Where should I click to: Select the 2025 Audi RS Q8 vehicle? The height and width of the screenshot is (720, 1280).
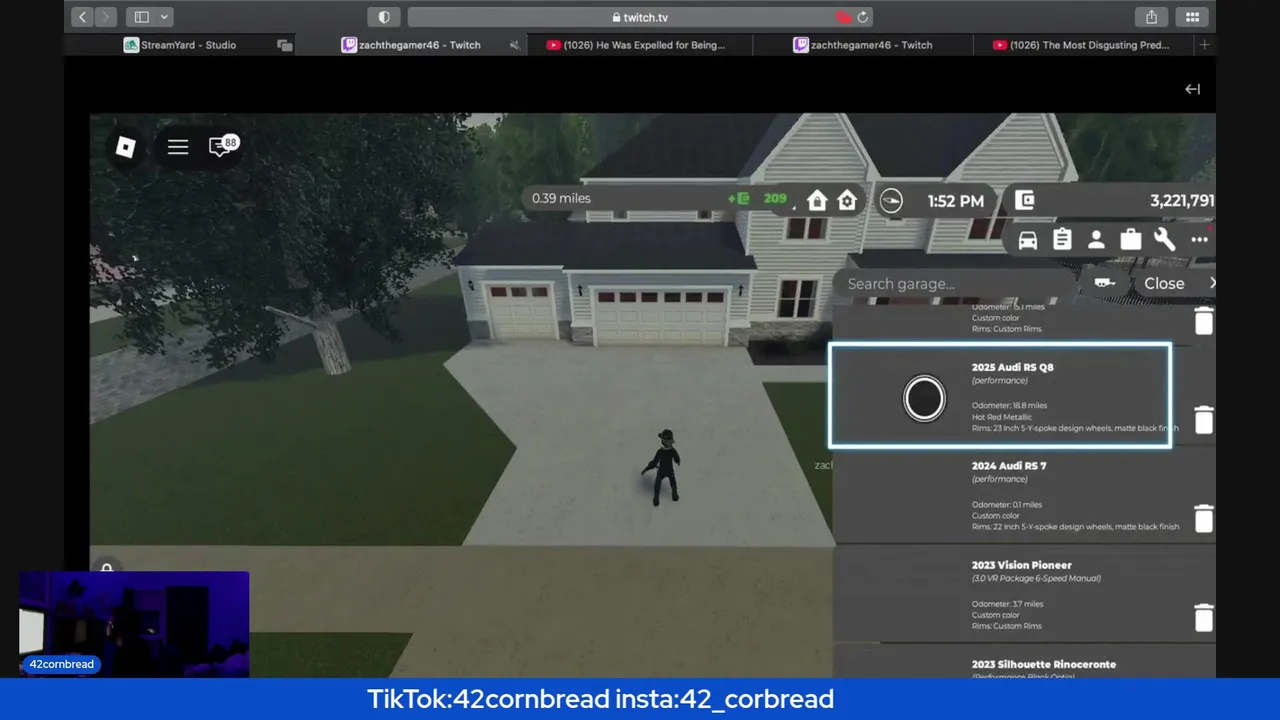(x=1000, y=395)
